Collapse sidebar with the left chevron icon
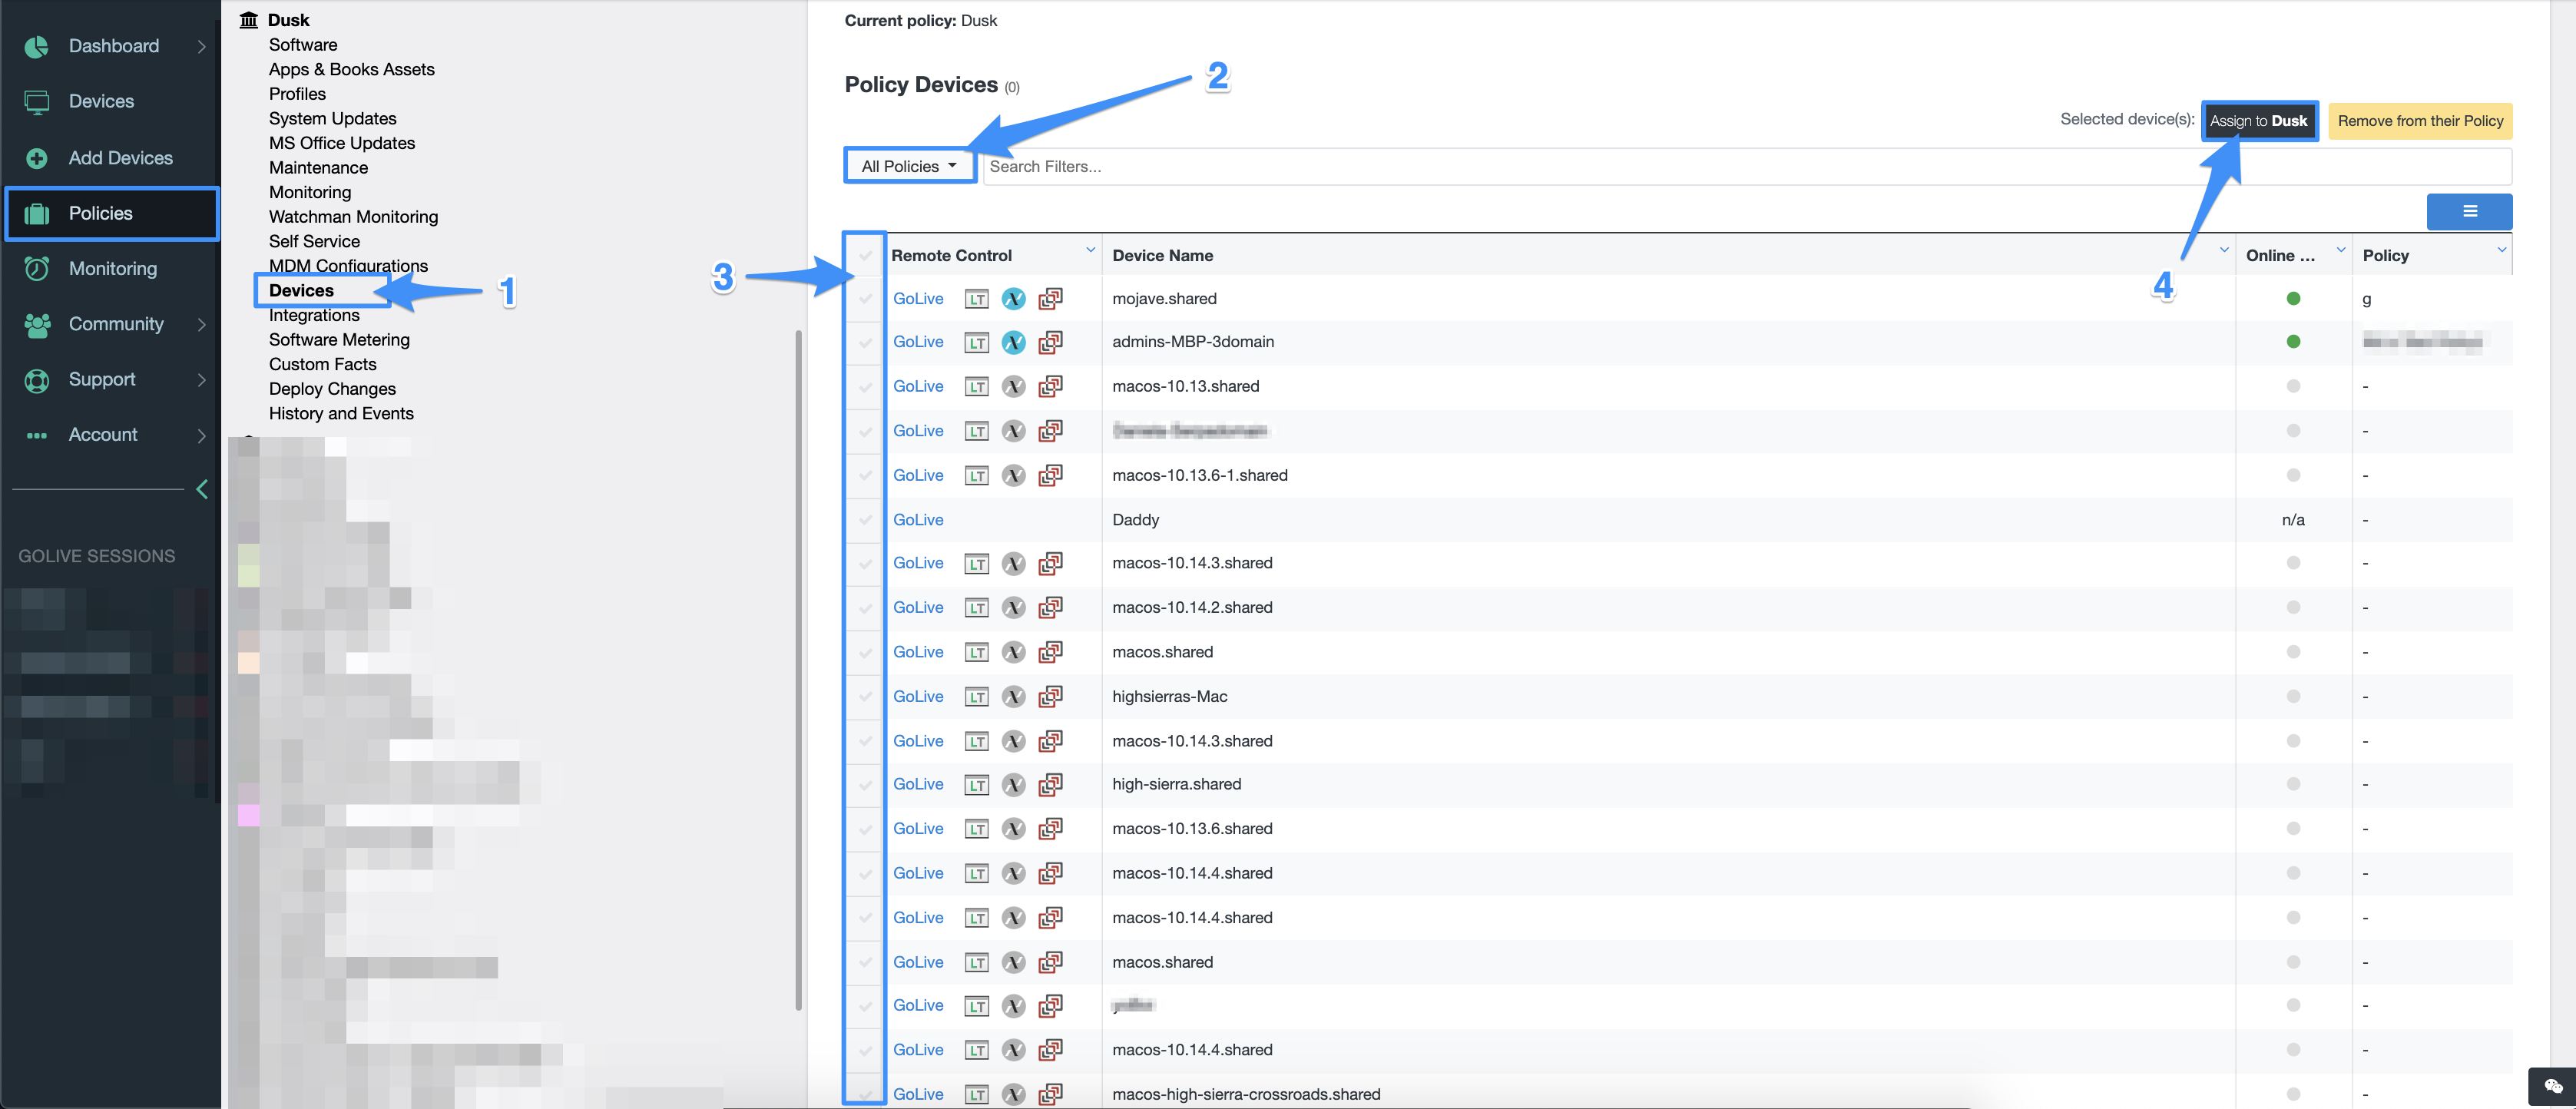Viewport: 2576px width, 1109px height. click(x=202, y=489)
